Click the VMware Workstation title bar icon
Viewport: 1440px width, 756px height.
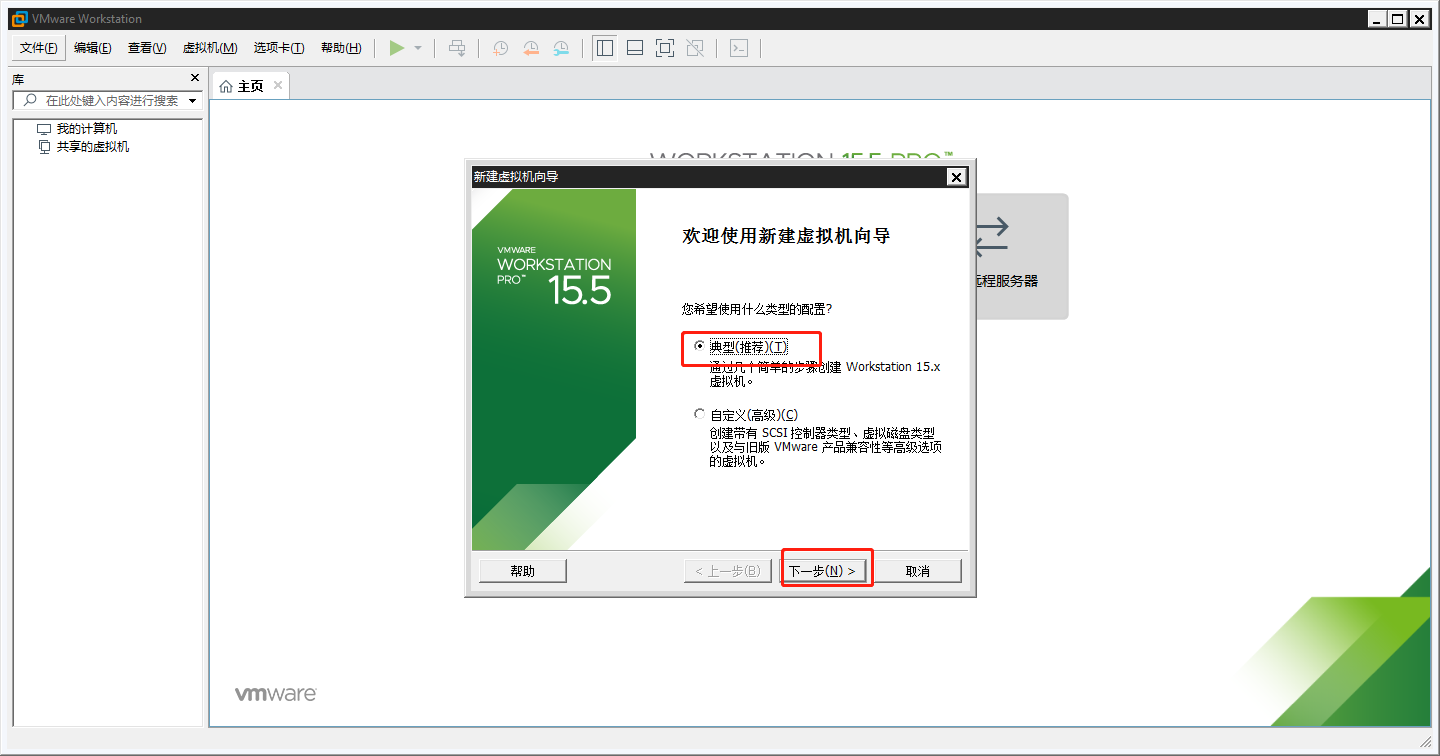(x=18, y=18)
